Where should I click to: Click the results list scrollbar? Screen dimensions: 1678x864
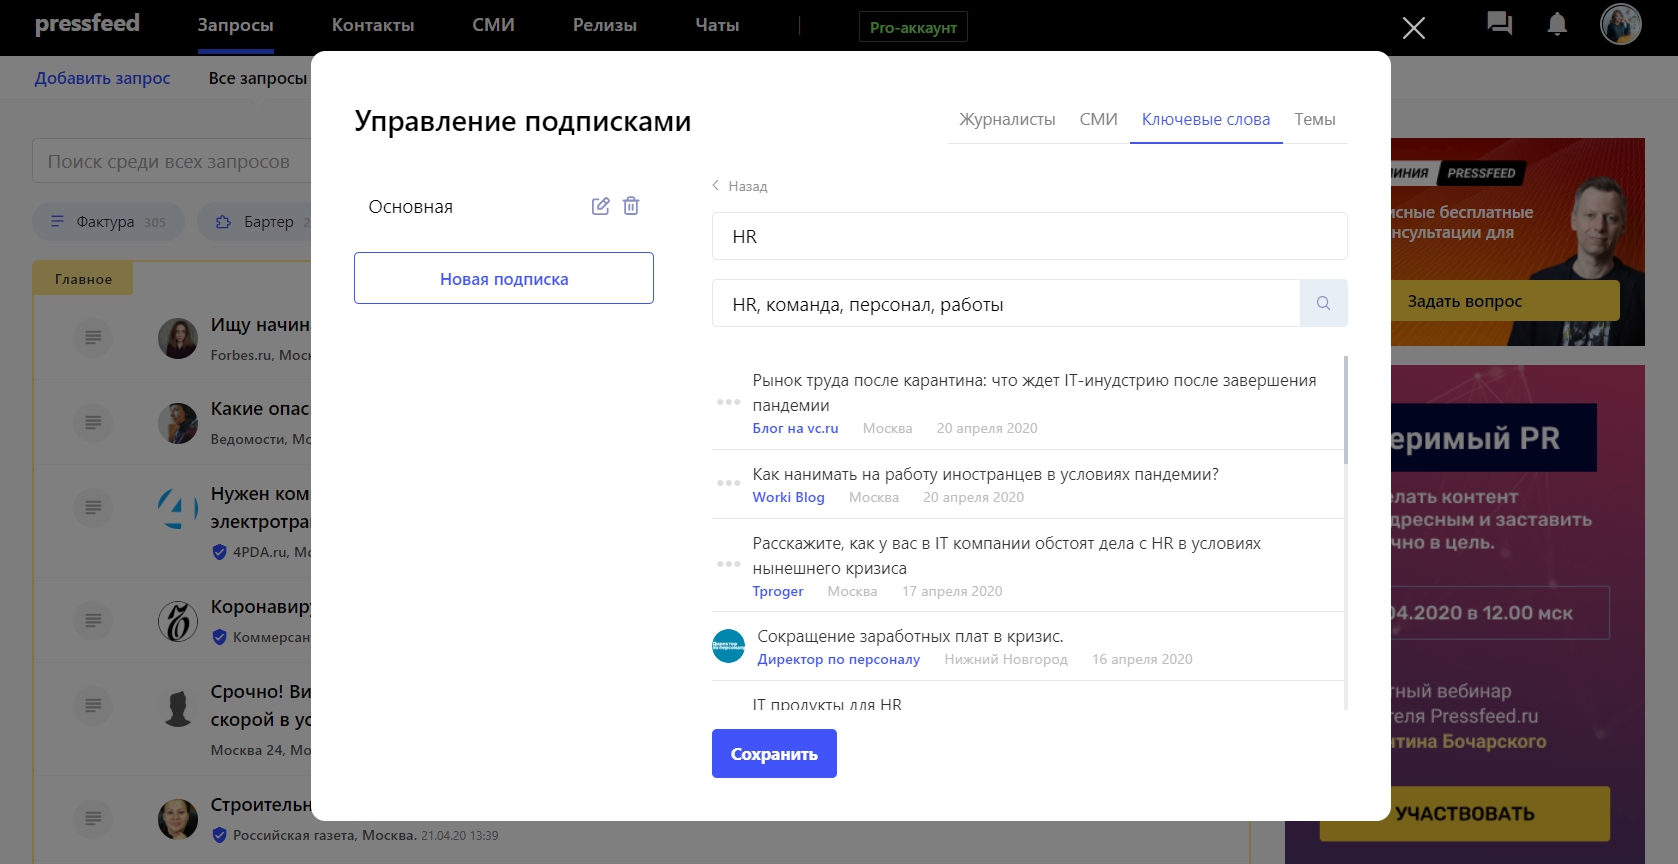(1346, 410)
